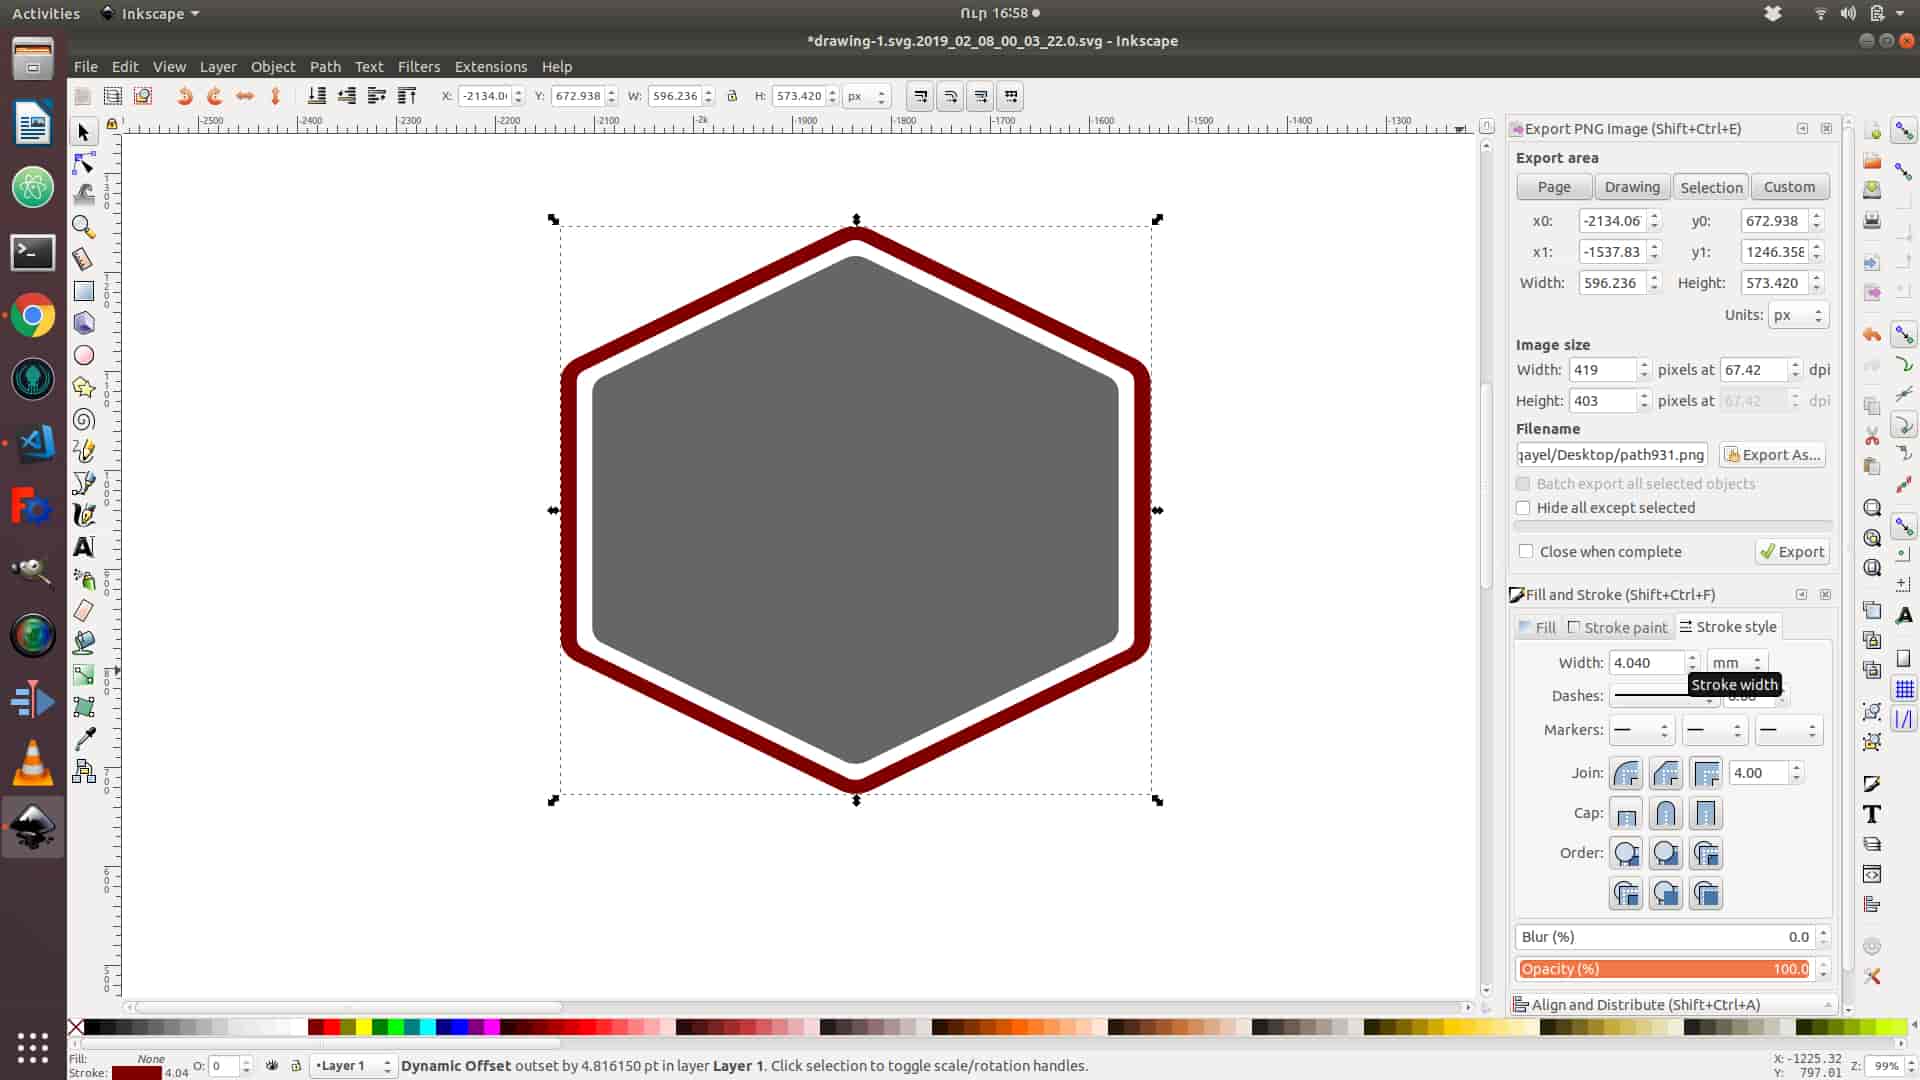Click the Export As... button
This screenshot has width=1920, height=1080.
tap(1772, 455)
